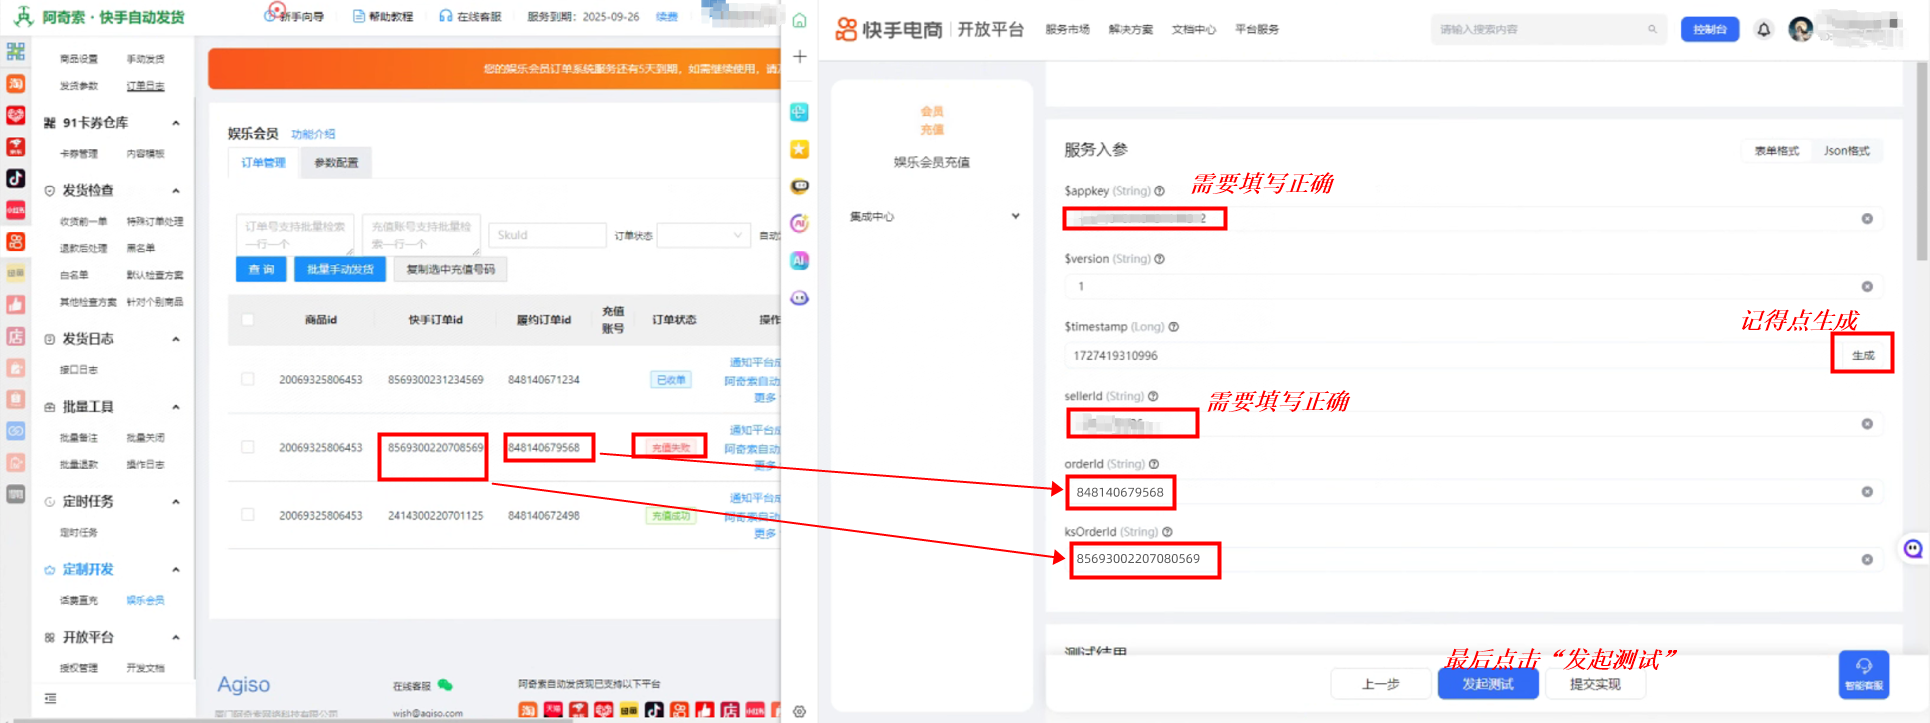
Task: Open the yellow star icon in middle strip
Action: point(799,149)
